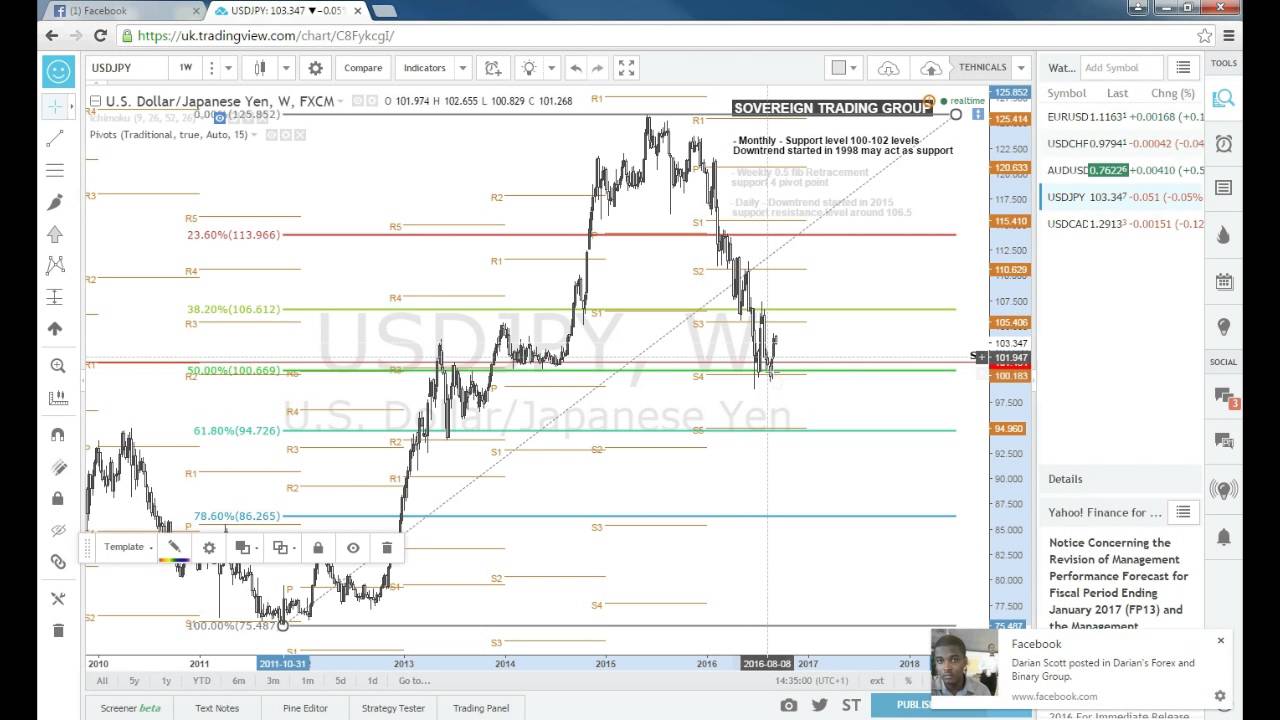This screenshot has height=720, width=1280.
Task: Open the hotlists flame icon in right sidebar
Action: click(x=1224, y=235)
